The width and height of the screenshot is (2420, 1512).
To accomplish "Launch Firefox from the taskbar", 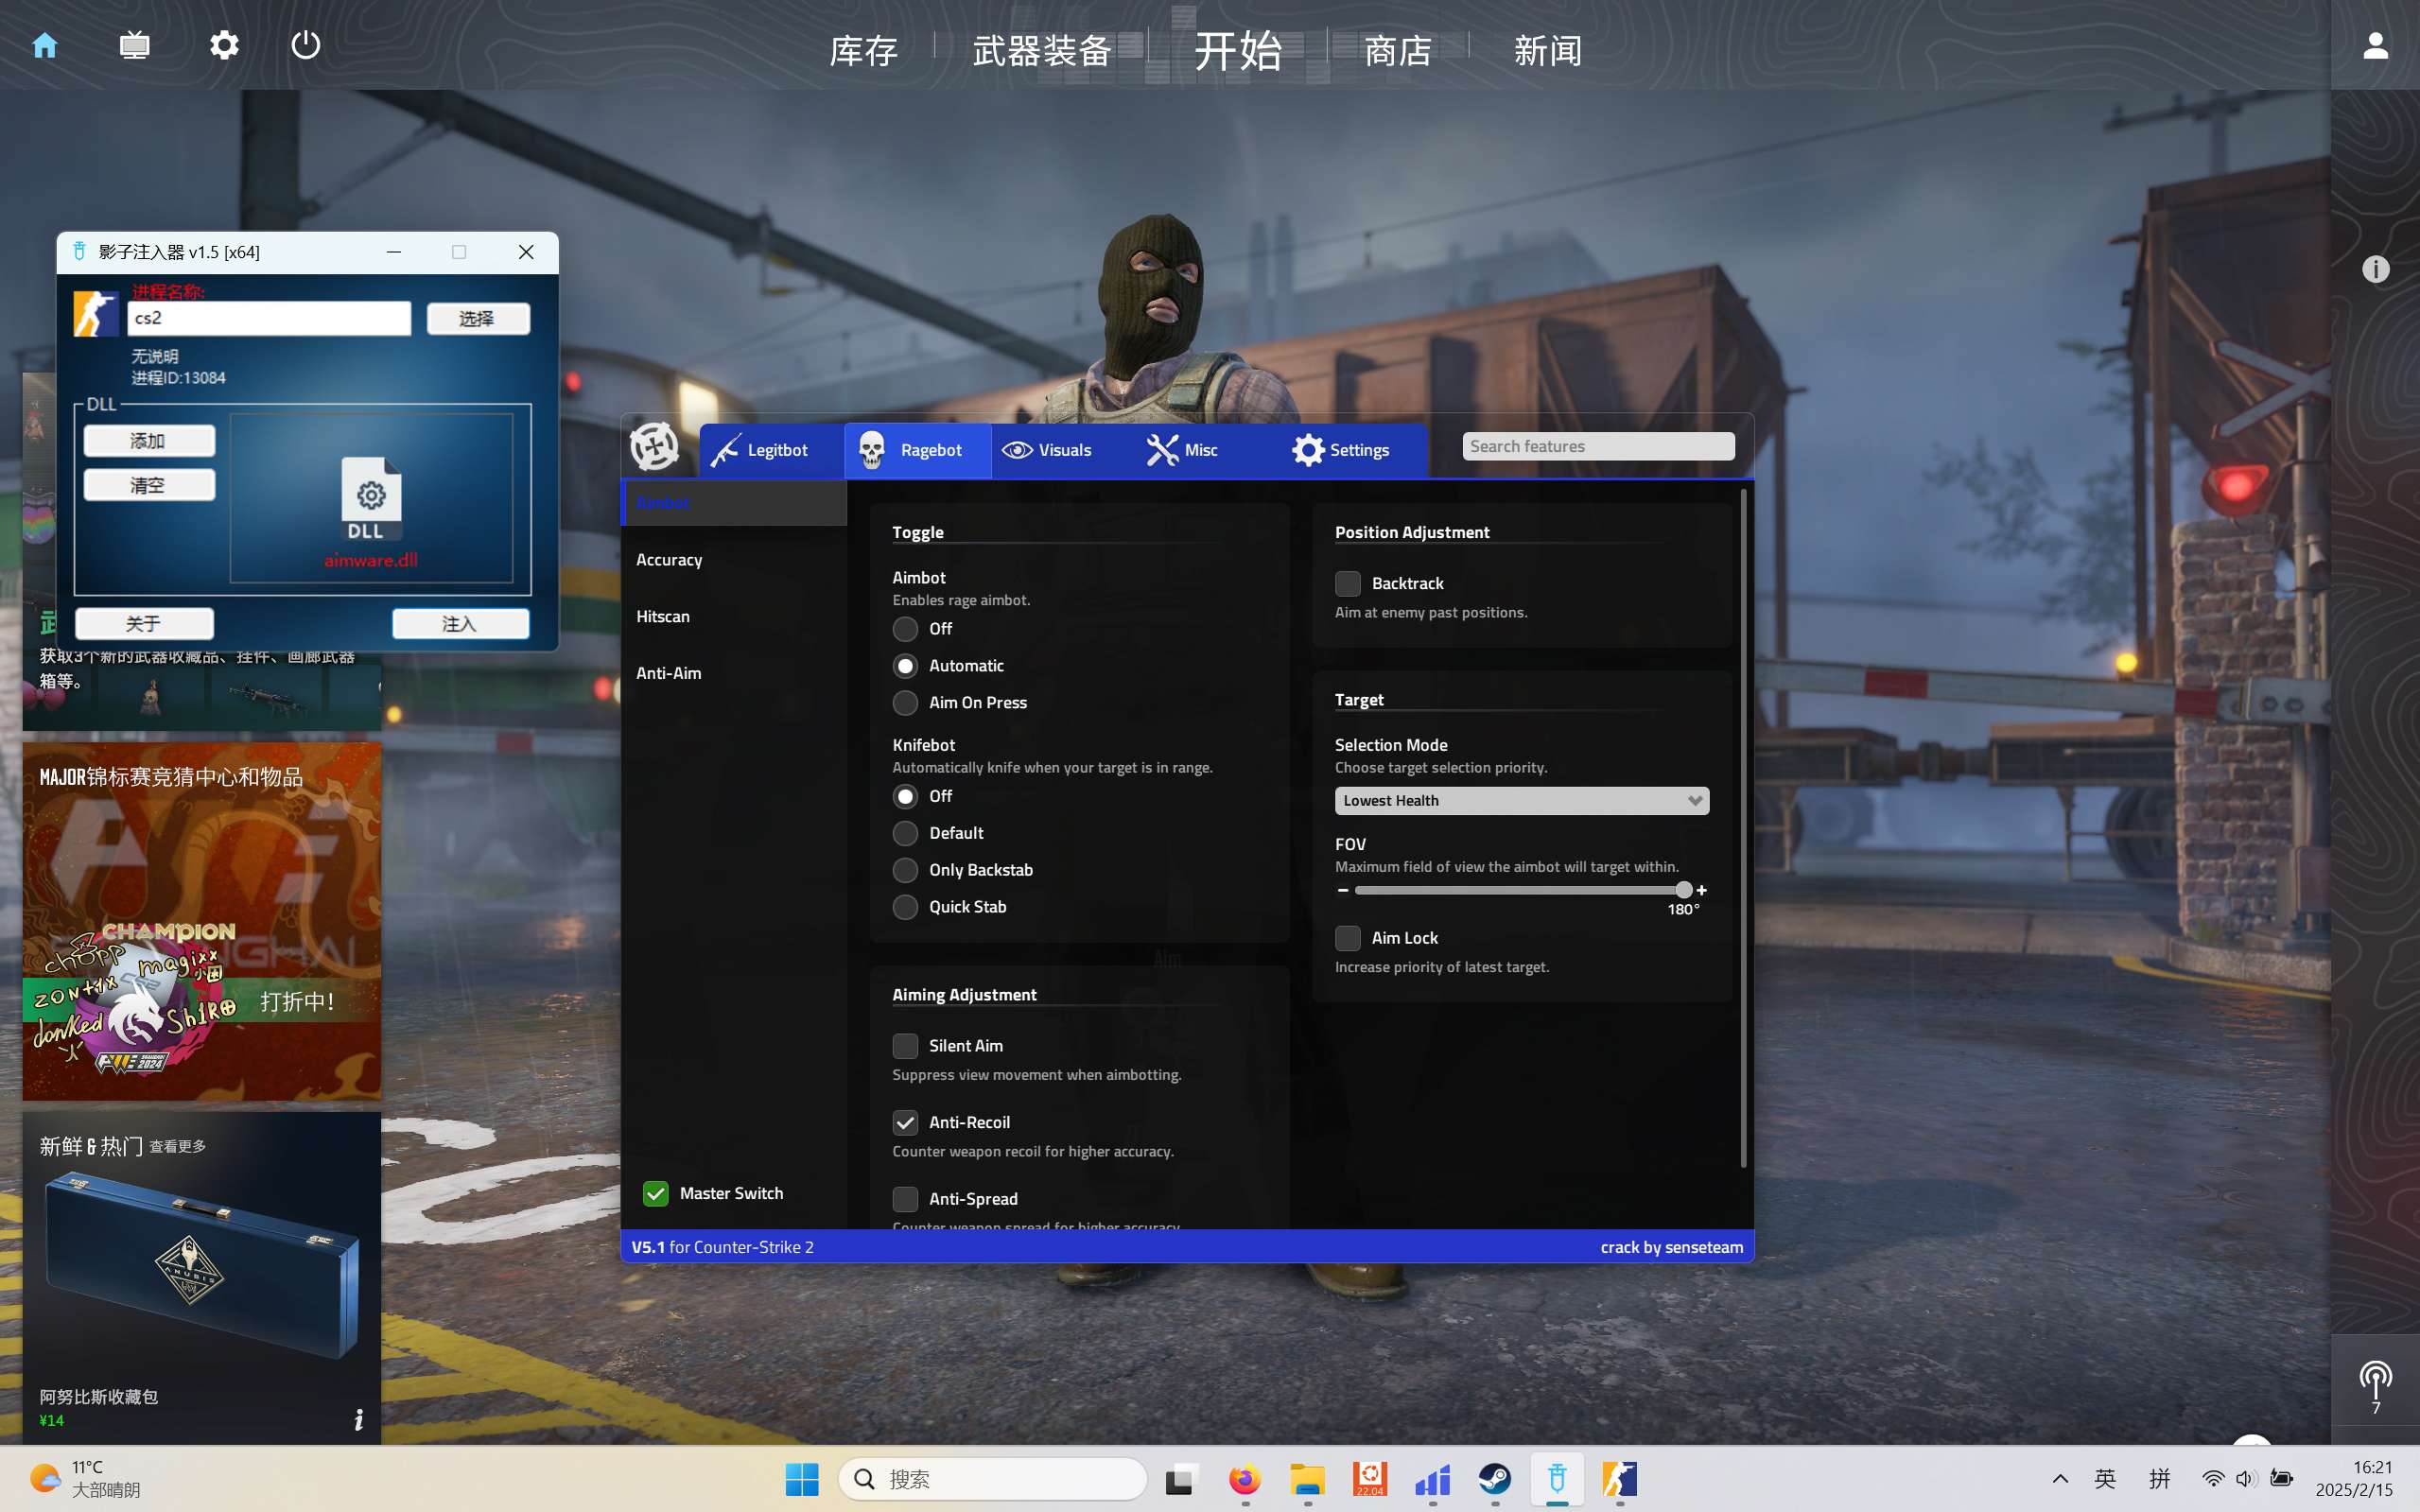I will tap(1244, 1479).
